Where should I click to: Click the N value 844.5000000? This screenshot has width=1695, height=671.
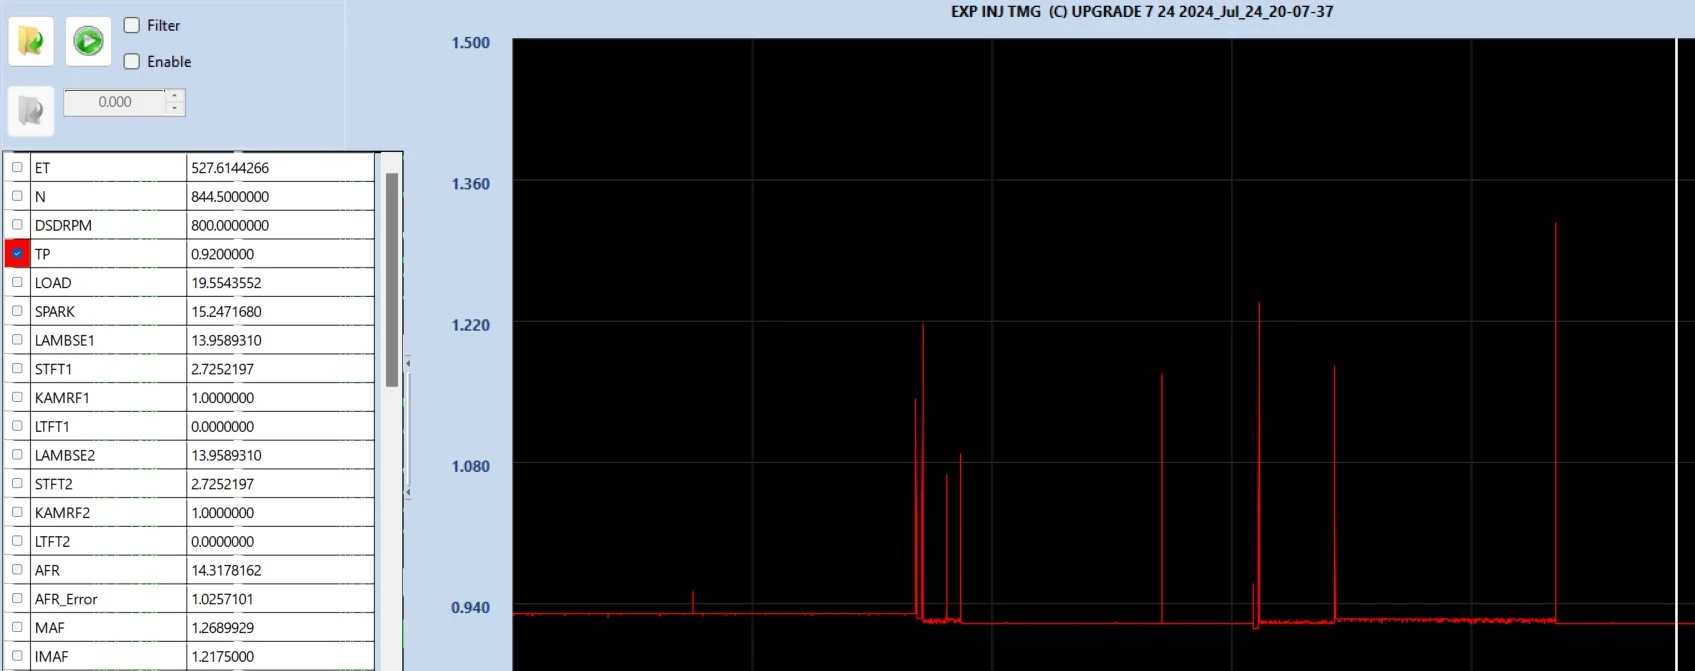[x=230, y=197]
